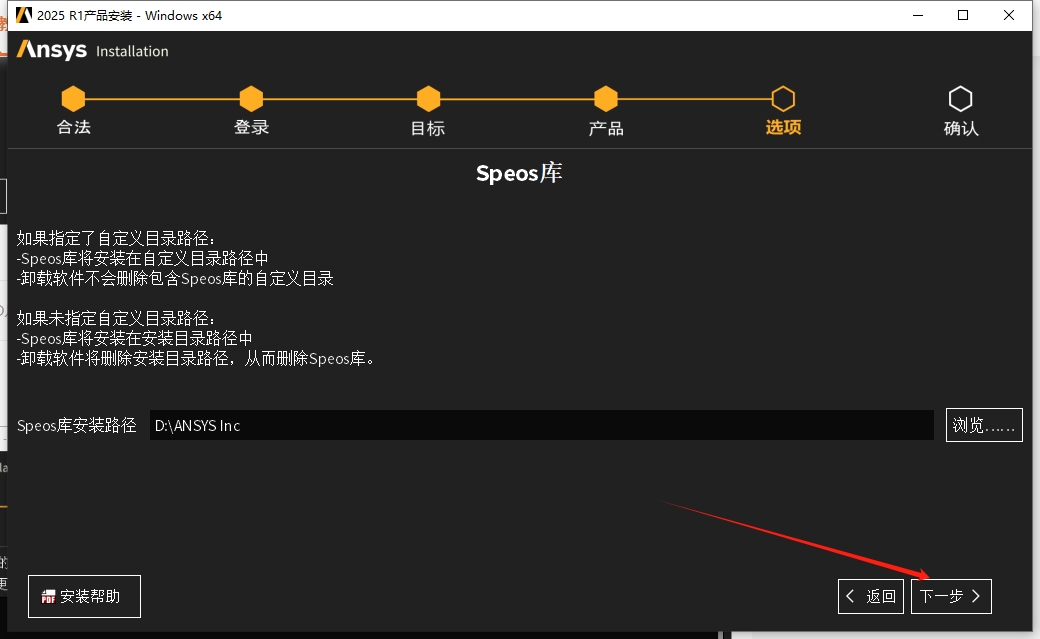The height and width of the screenshot is (639, 1040).
Task: Click the Ansys logo in the header
Action: (x=52, y=50)
